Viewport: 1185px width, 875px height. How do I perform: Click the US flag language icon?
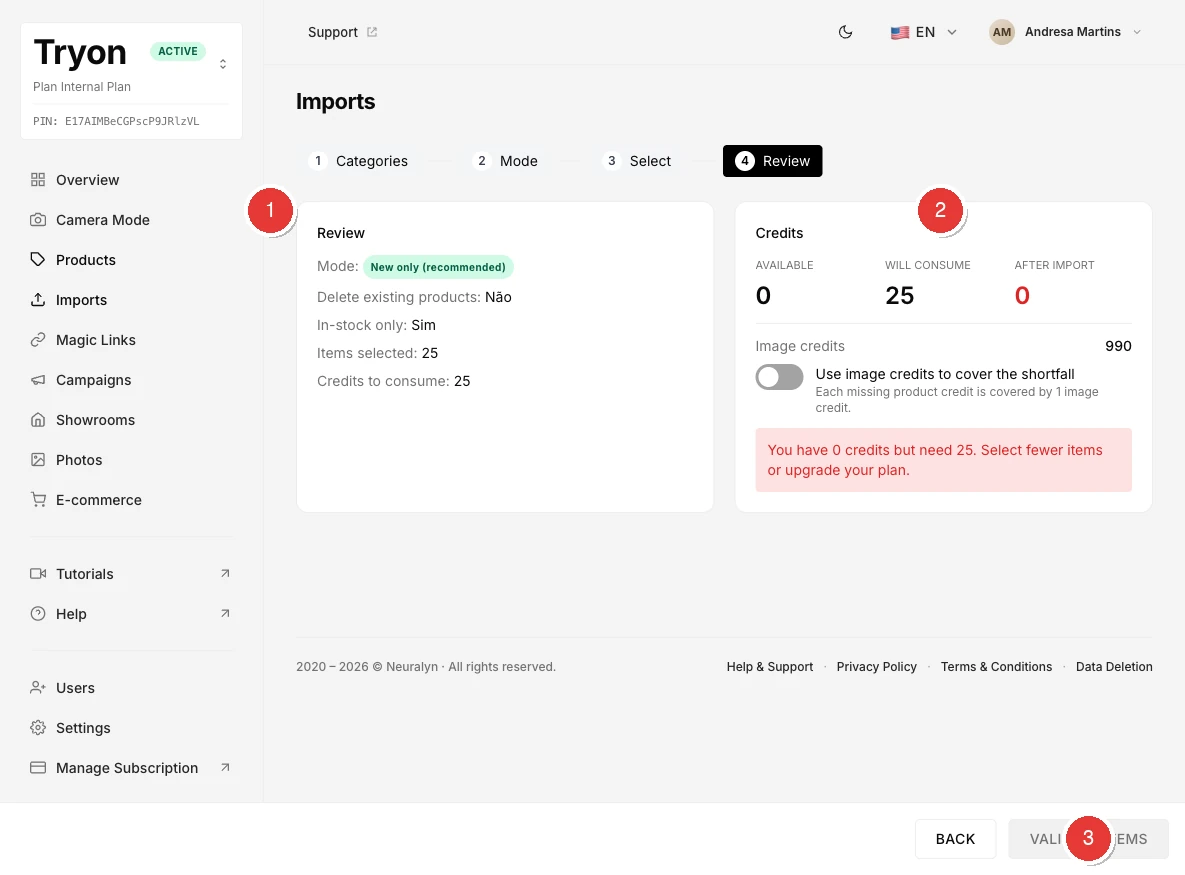[899, 32]
